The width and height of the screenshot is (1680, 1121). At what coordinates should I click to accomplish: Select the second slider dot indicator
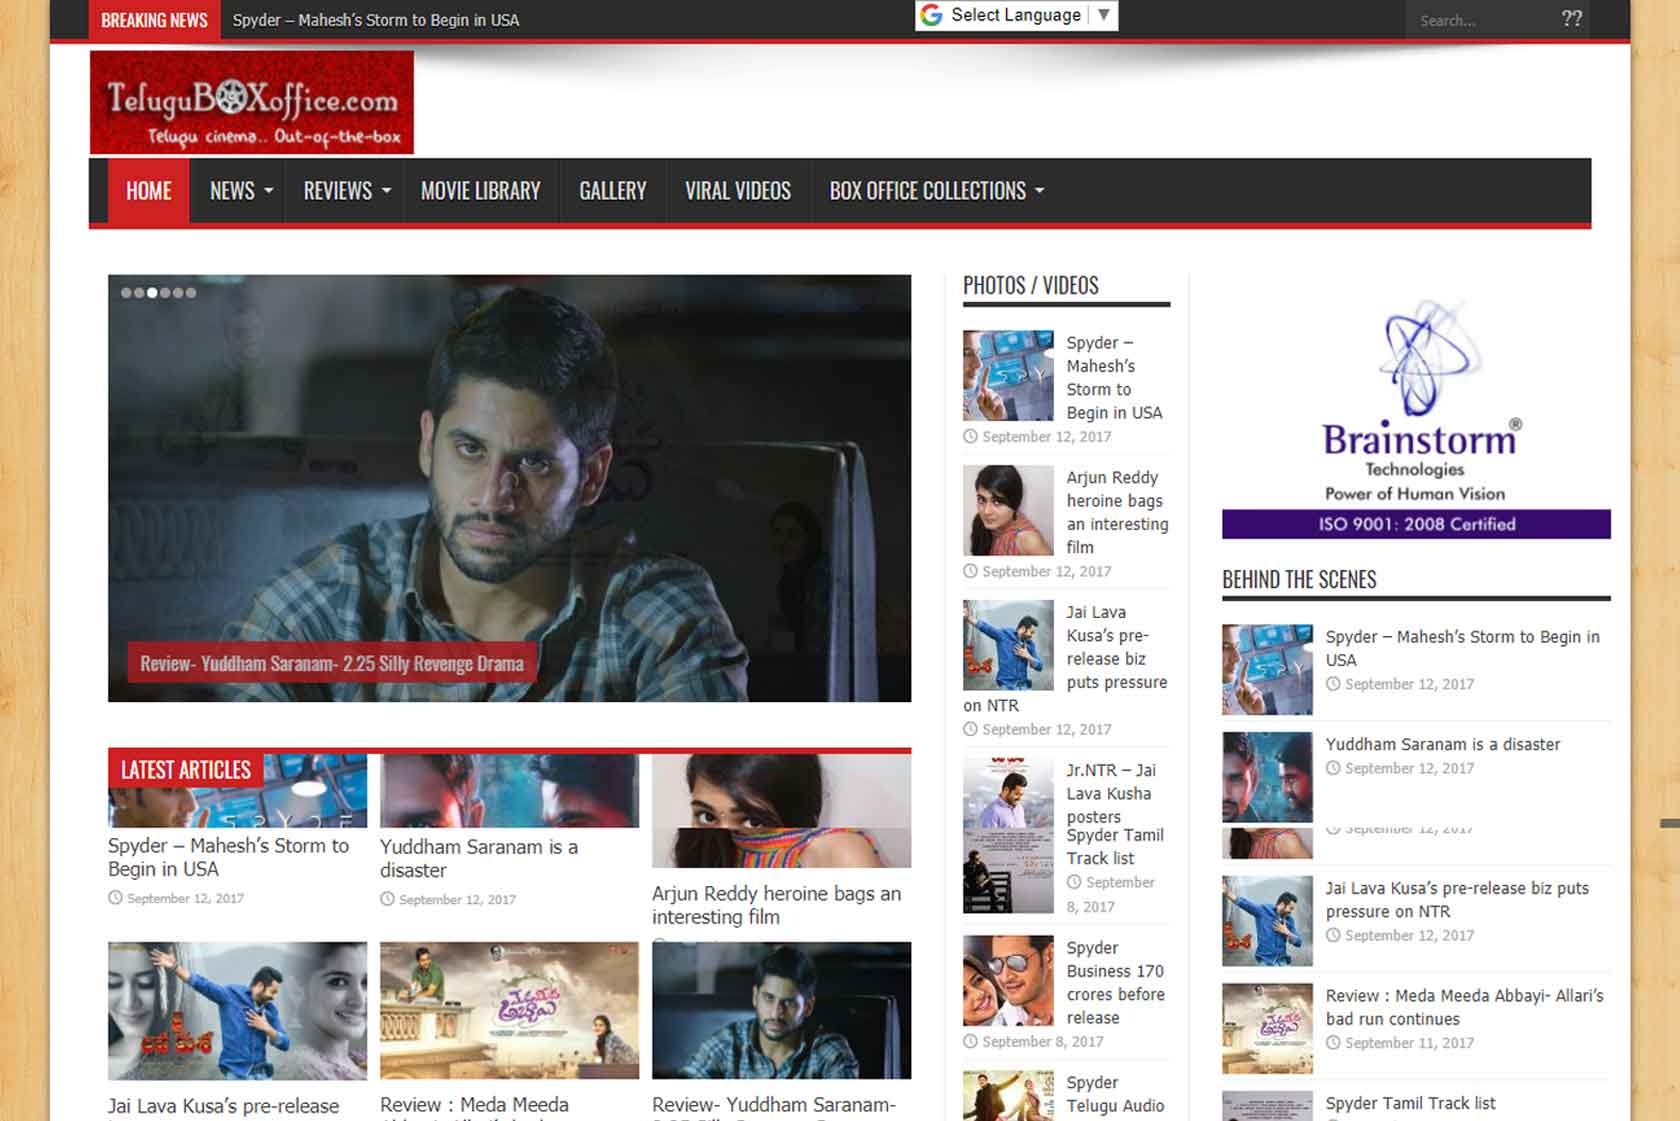click(x=139, y=293)
